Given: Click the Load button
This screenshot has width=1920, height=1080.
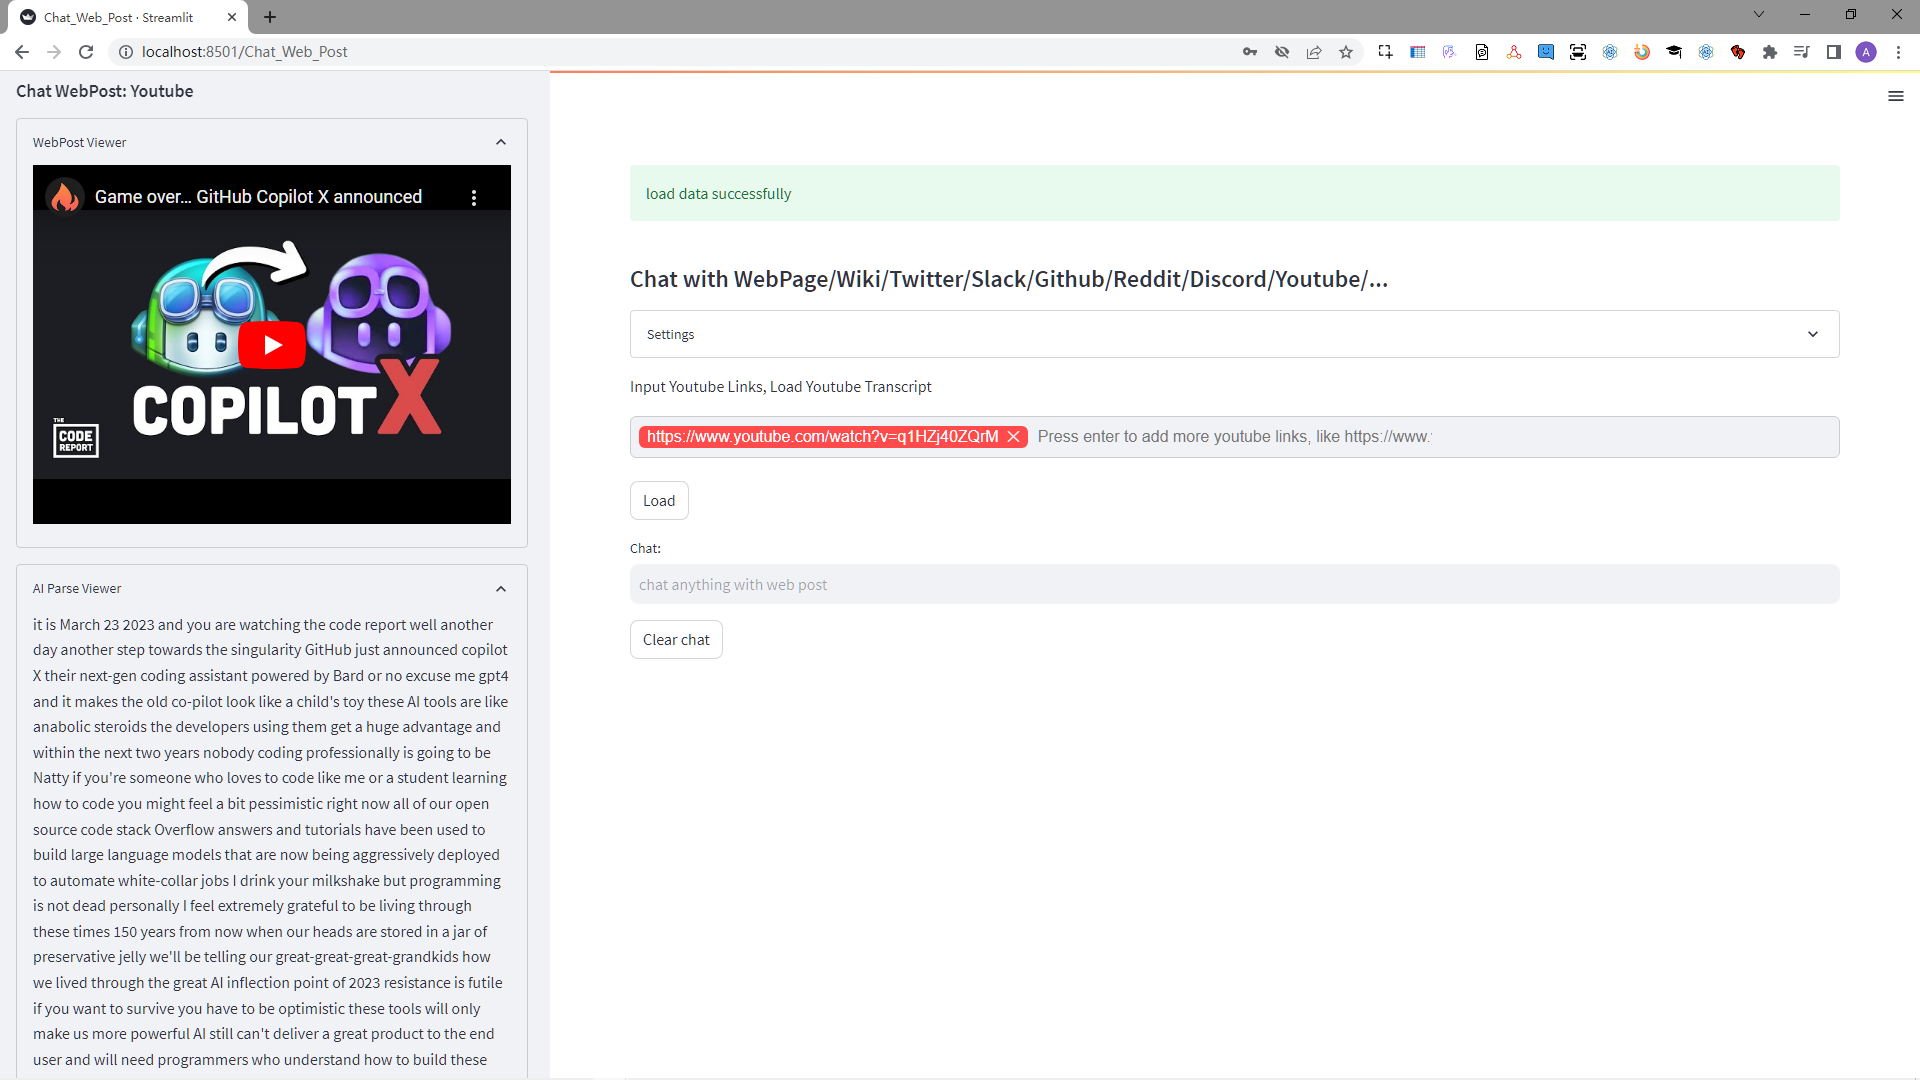Looking at the screenshot, I should (658, 500).
